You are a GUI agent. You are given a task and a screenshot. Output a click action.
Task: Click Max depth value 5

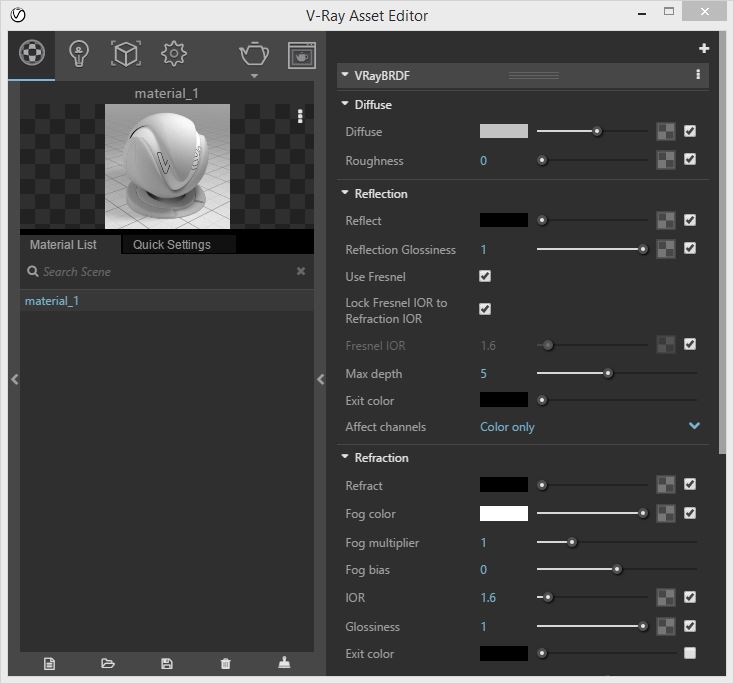484,374
